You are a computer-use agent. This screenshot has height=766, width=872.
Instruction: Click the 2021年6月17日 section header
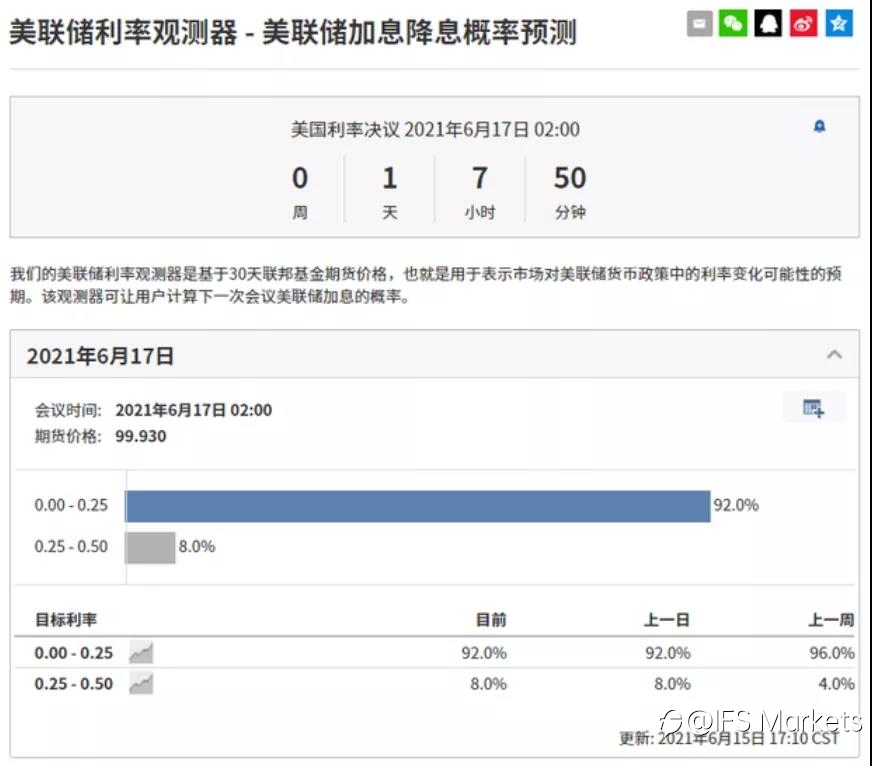pos(434,355)
